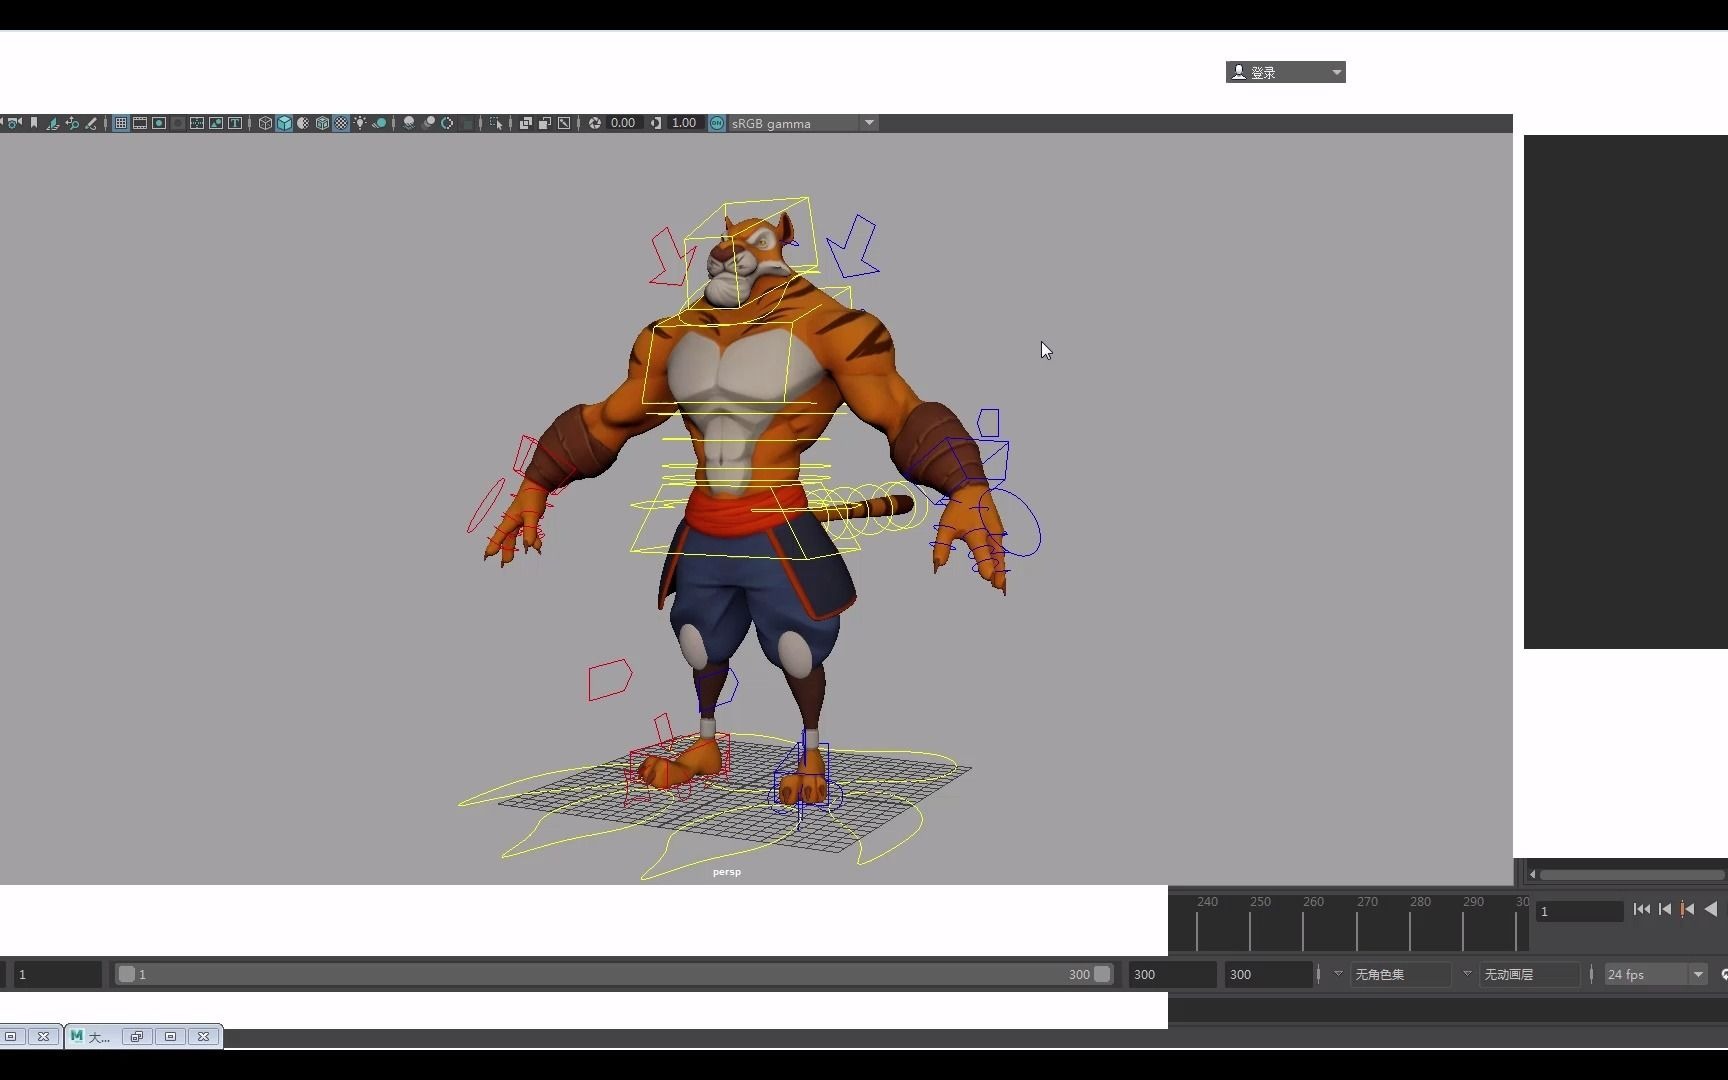Click the select camera icon

14,123
